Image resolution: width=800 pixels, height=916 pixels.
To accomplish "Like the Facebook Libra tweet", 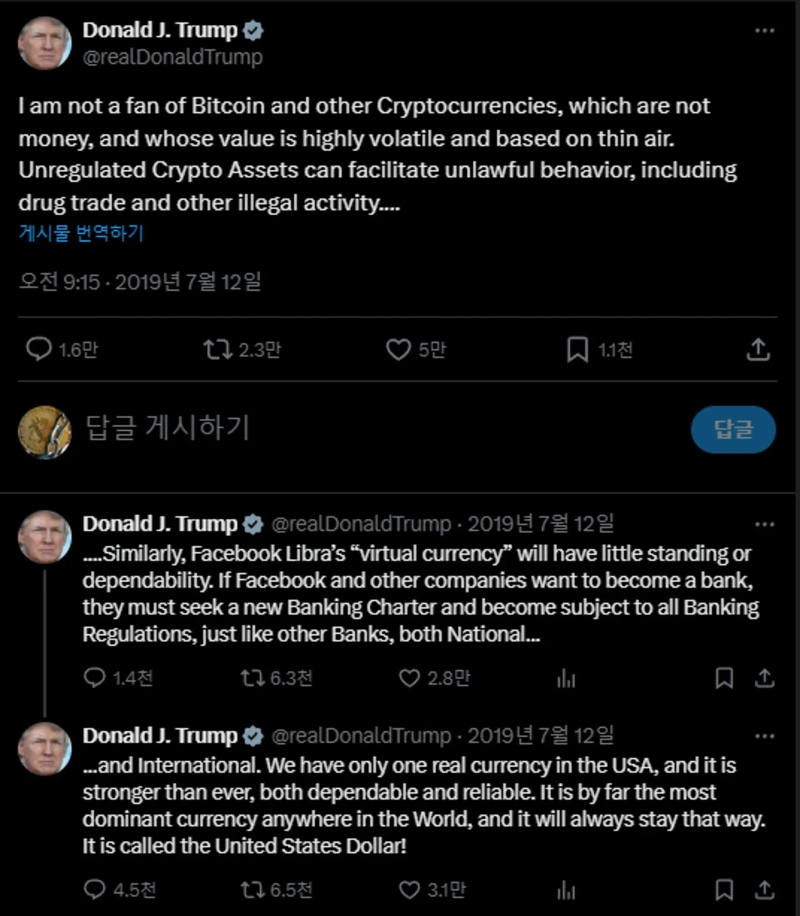I will click(409, 678).
